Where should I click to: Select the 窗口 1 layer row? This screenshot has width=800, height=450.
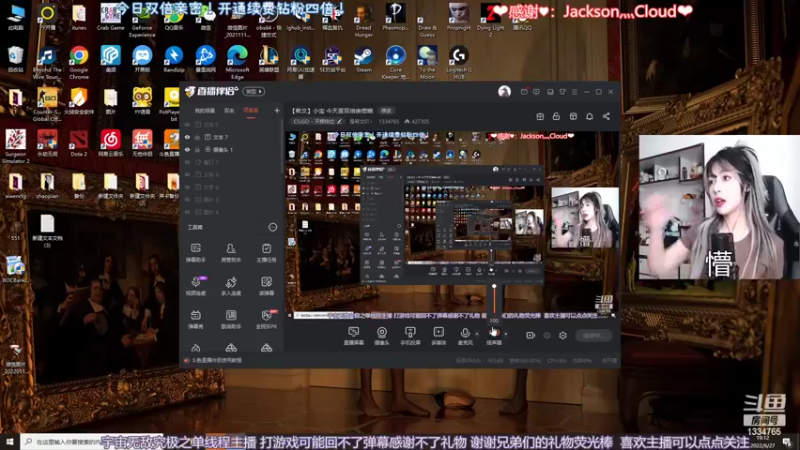coord(232,162)
